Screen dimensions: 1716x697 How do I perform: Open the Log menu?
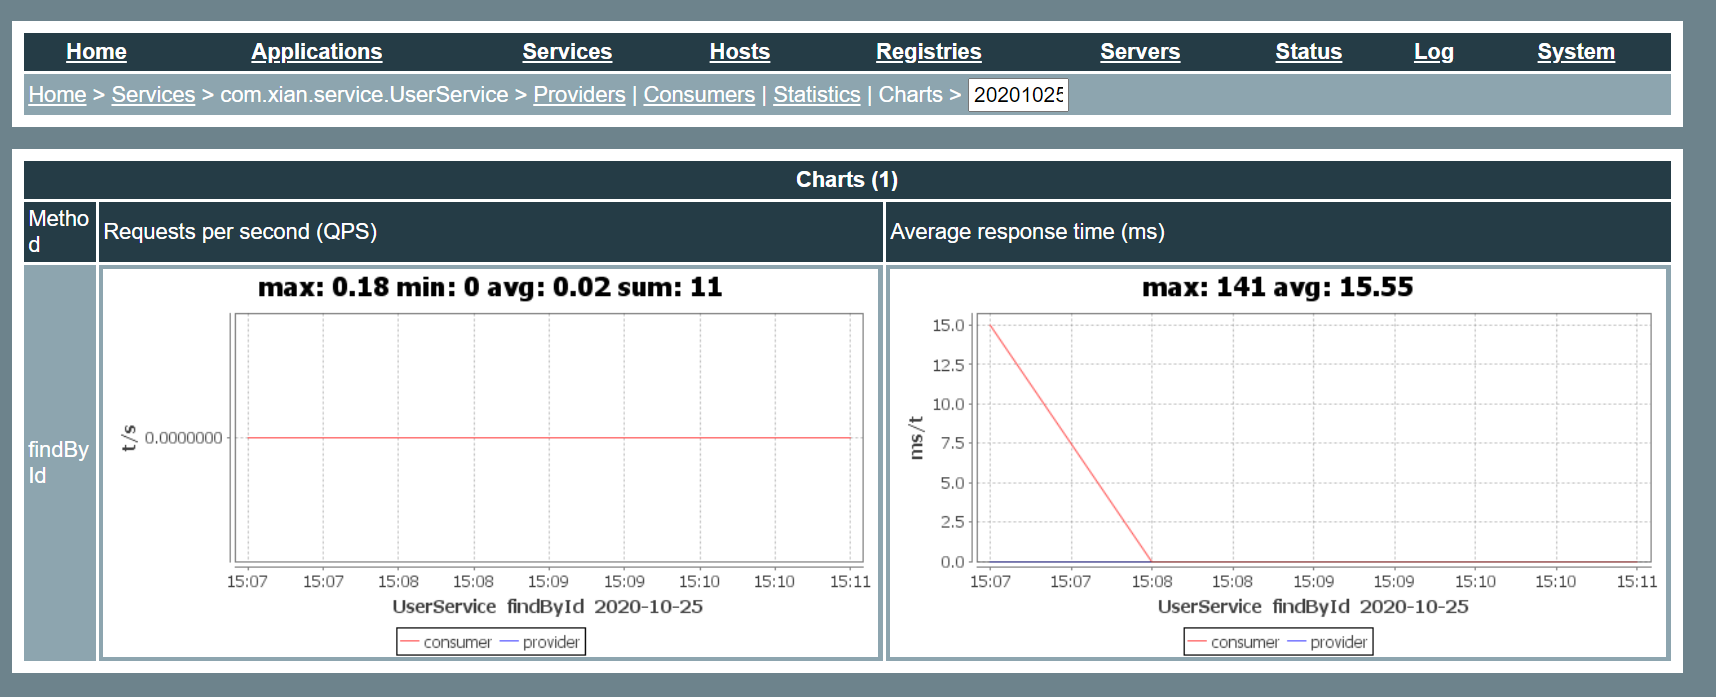coord(1433,52)
